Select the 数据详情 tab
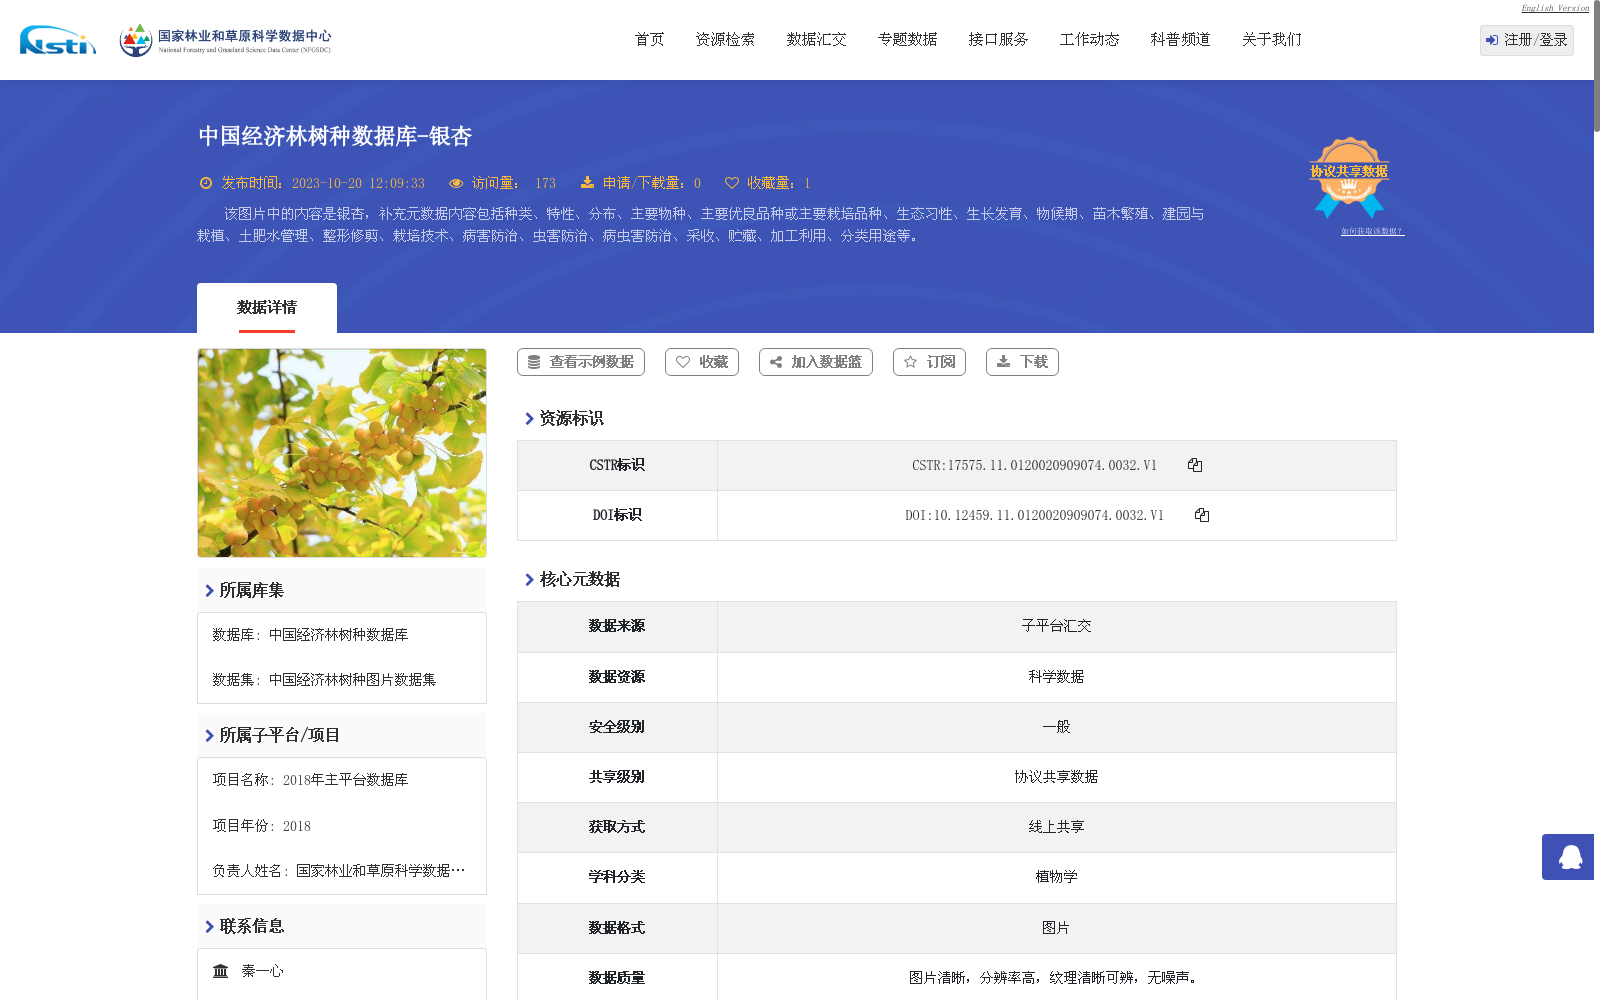The width and height of the screenshot is (1600, 1000). tap(267, 308)
